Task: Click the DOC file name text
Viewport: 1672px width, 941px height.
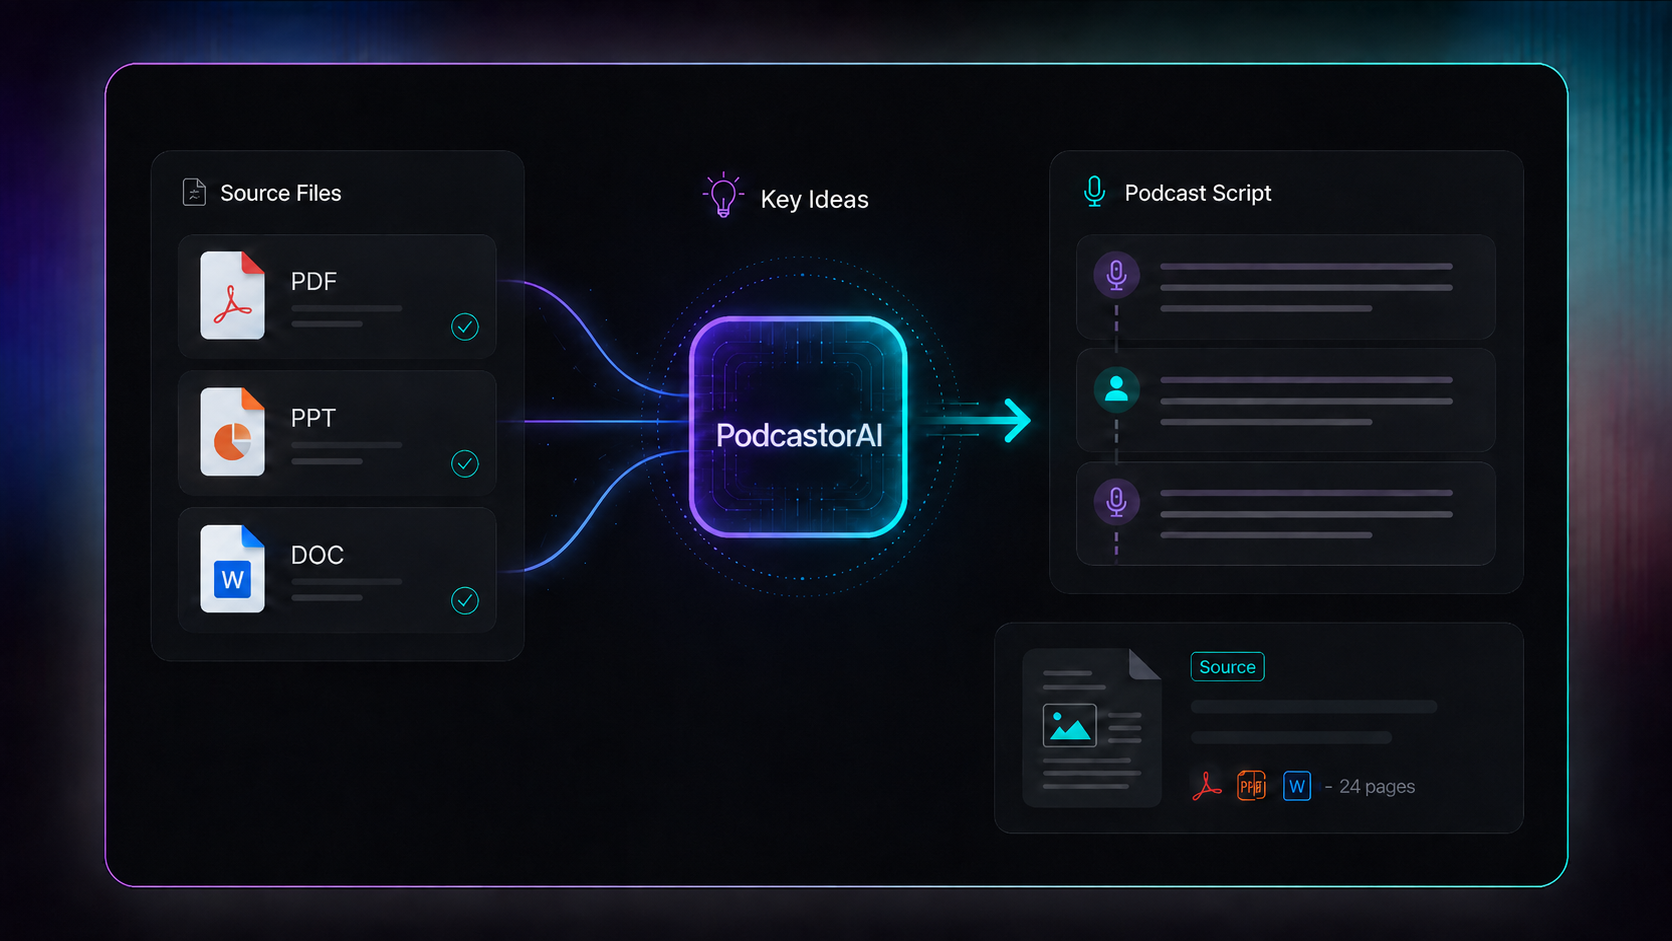Action: [x=317, y=555]
